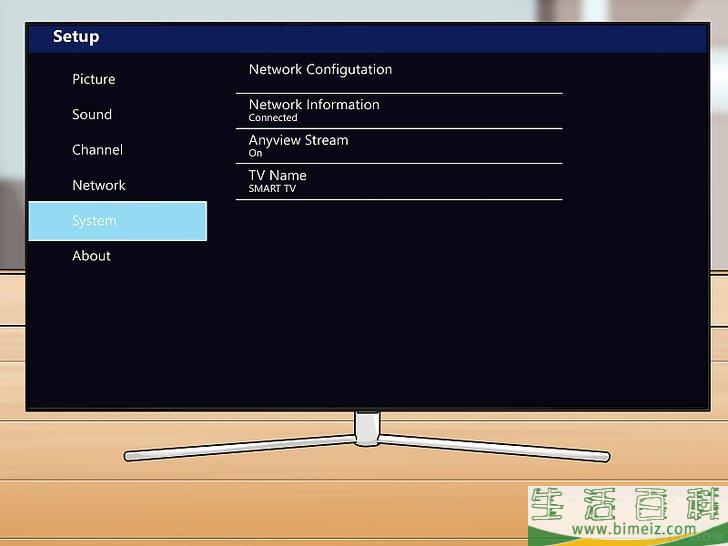The image size is (728, 546).
Task: Go to the Channel menu item
Action: (97, 150)
